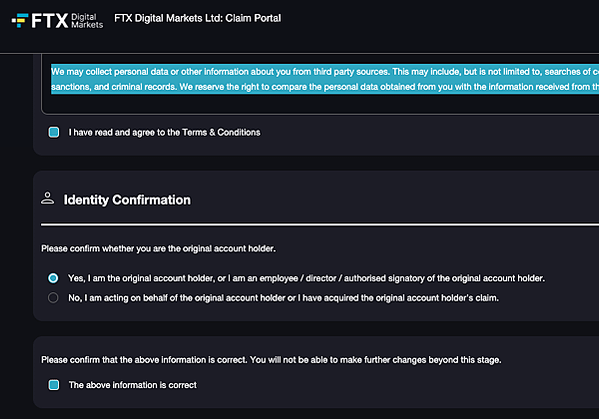599x419 pixels.
Task: Click the bold FTX wordmark letters
Action: pyautogui.click(x=50, y=21)
